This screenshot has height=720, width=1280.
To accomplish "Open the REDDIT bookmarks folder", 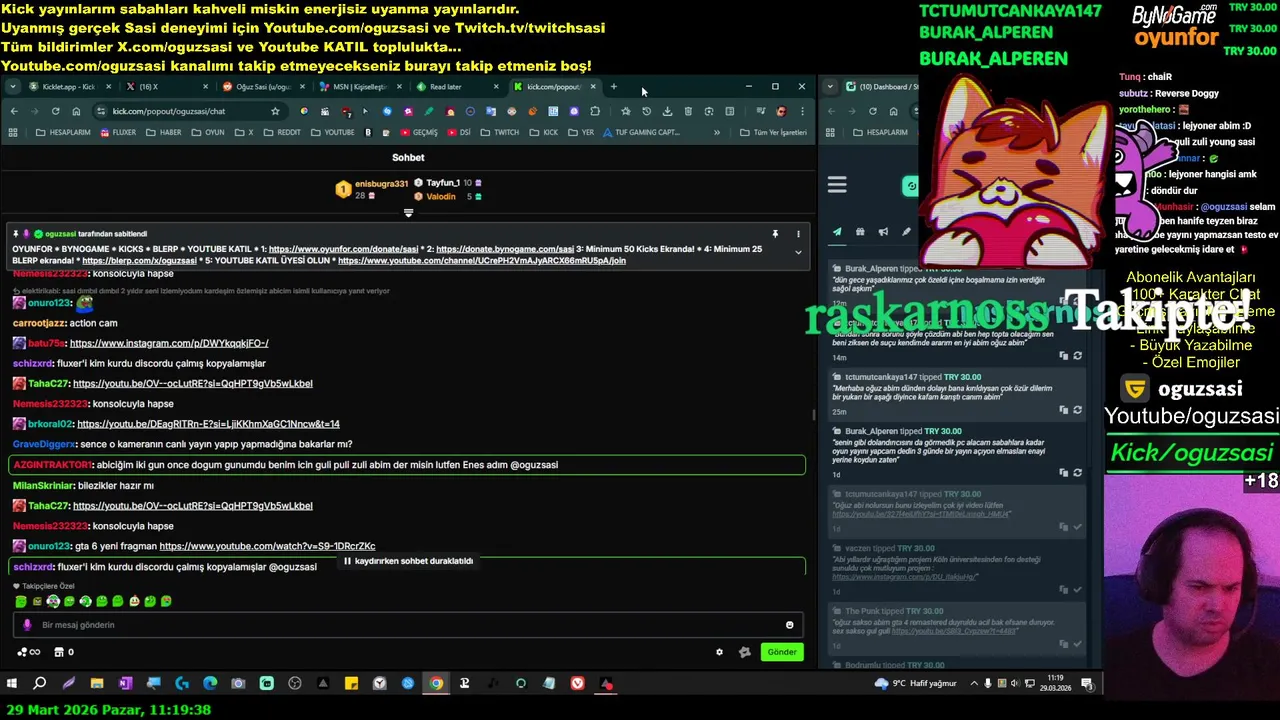I will pos(282,132).
